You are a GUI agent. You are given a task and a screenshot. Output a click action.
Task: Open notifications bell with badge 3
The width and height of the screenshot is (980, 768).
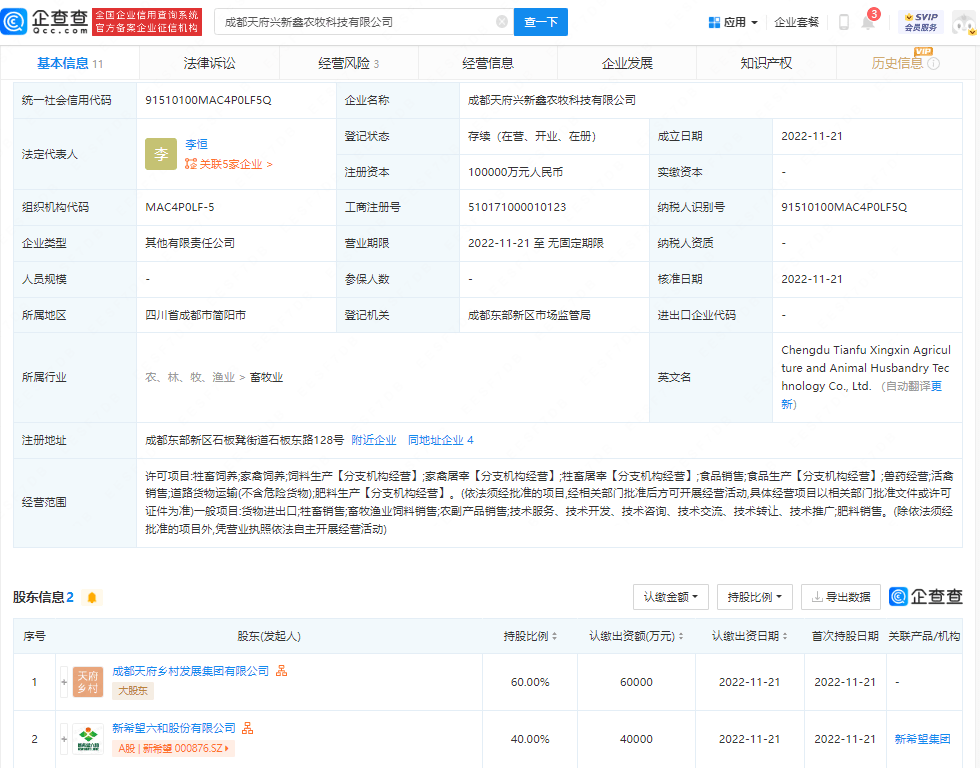coord(869,21)
